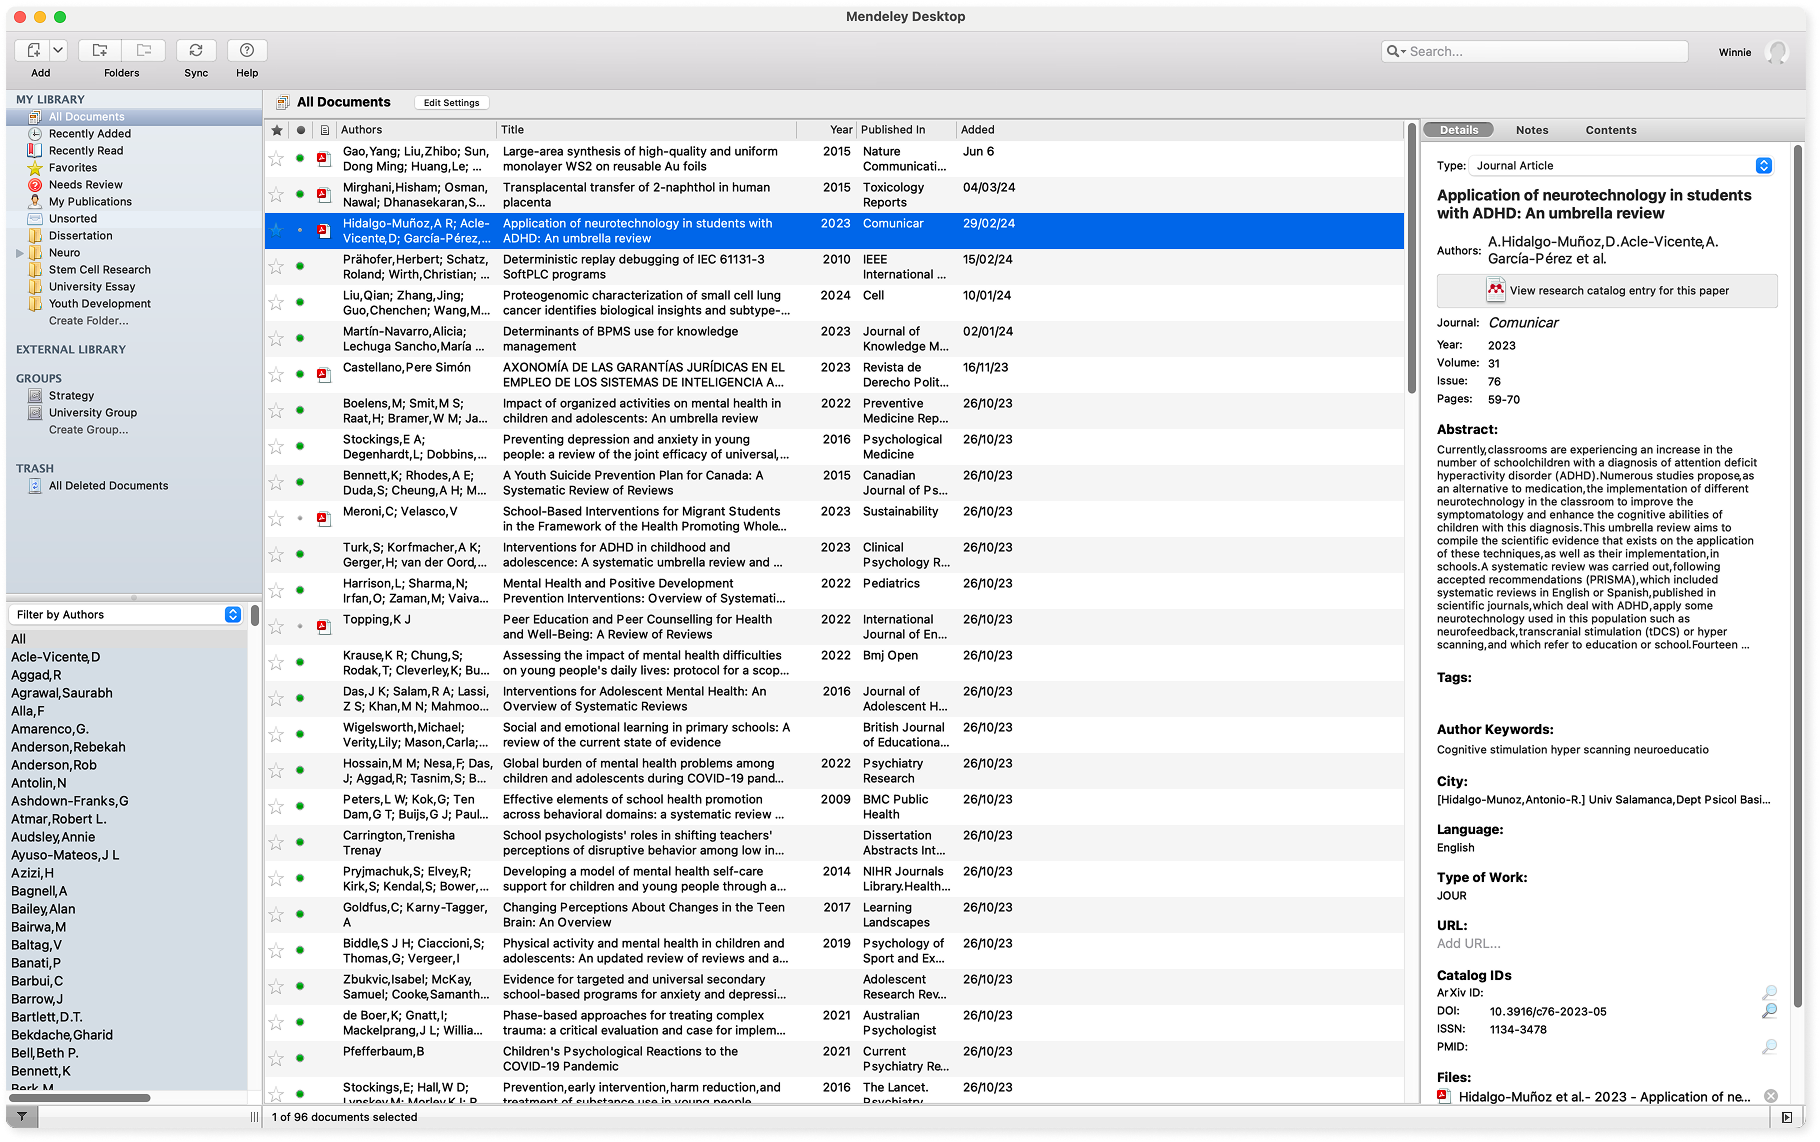This screenshot has width=1820, height=1142.
Task: Click the Sync toolbar icon
Action: (196, 50)
